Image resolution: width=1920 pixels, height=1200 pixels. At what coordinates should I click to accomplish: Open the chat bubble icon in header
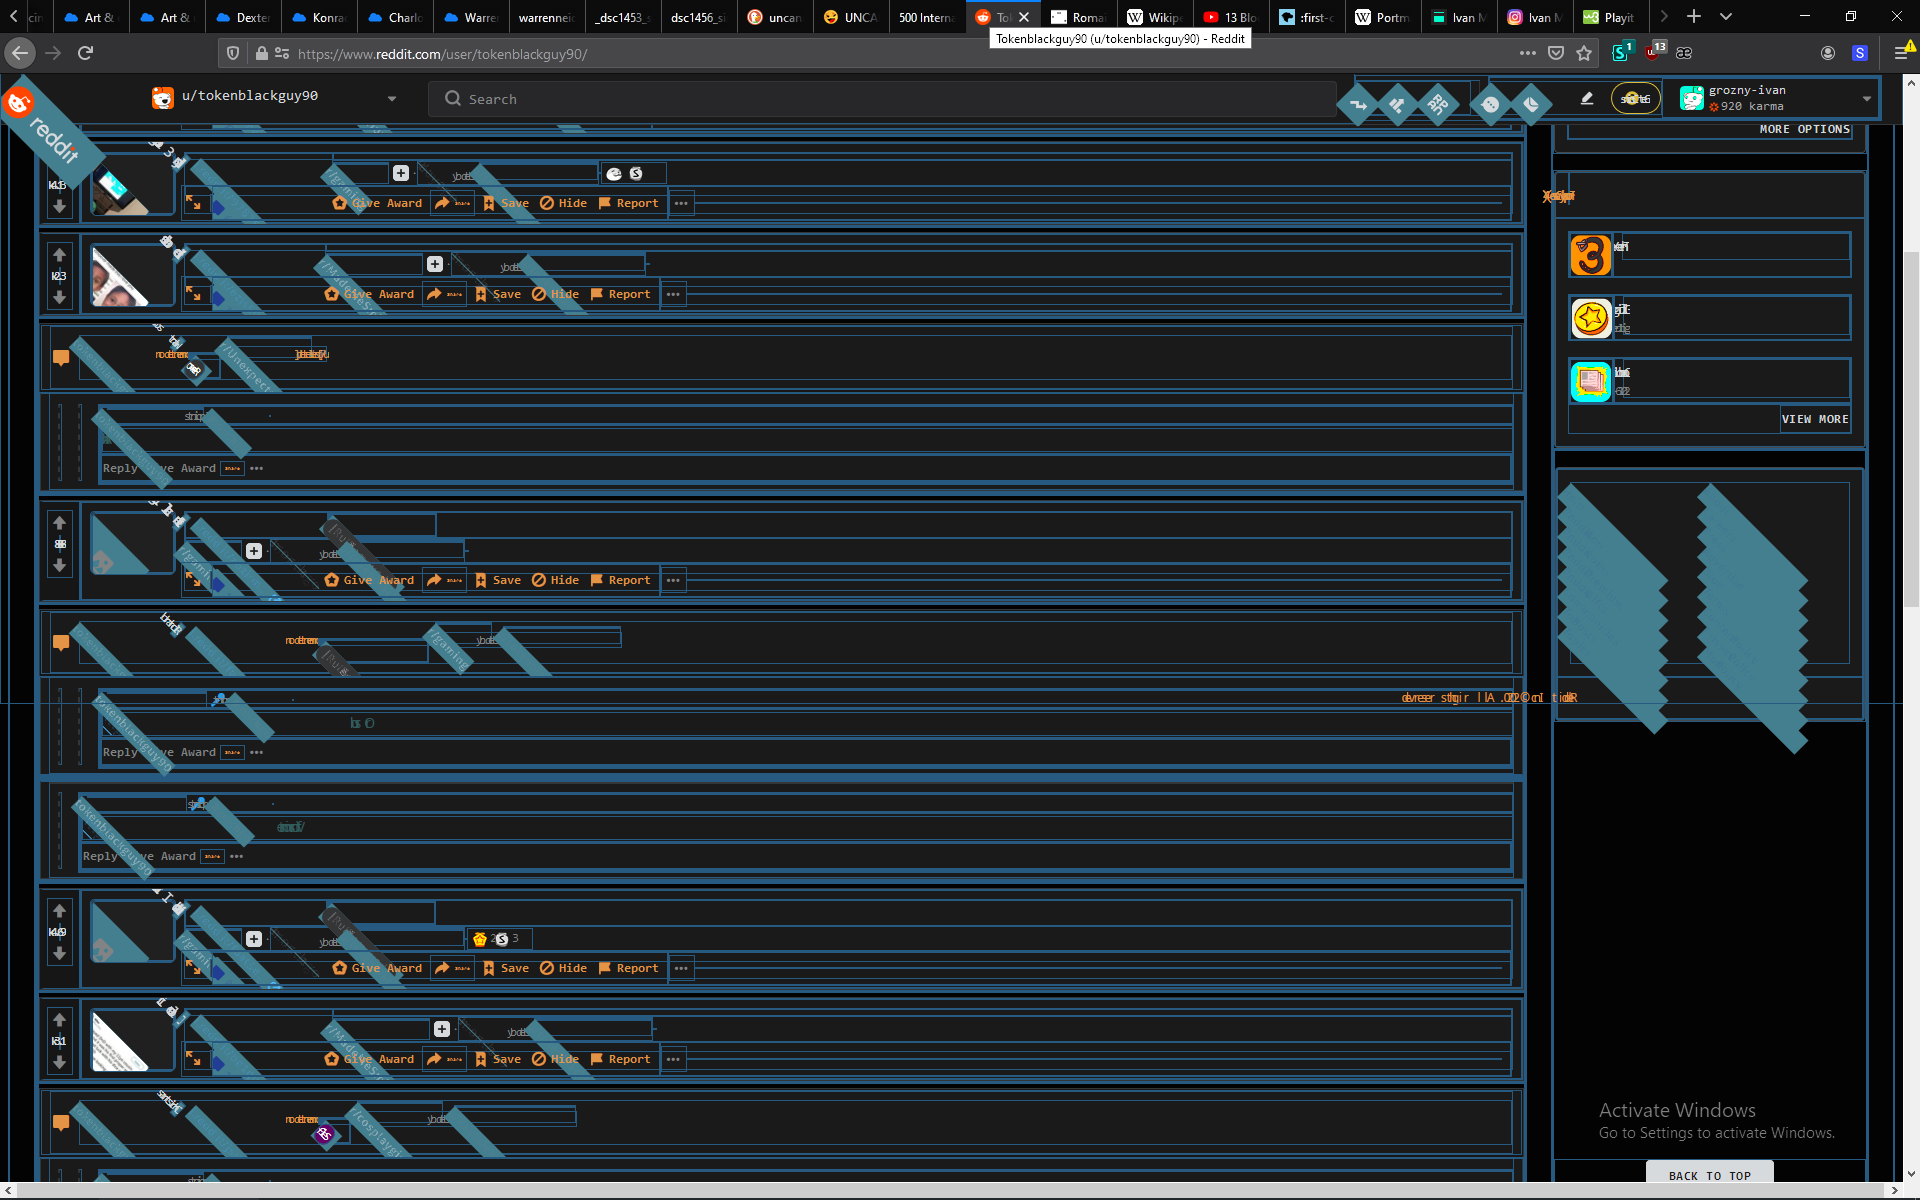pyautogui.click(x=1490, y=104)
